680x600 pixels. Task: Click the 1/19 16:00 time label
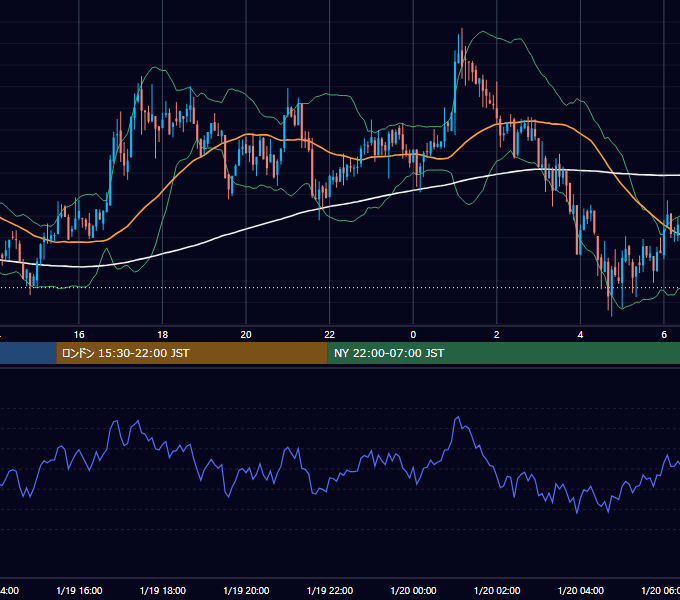79,590
